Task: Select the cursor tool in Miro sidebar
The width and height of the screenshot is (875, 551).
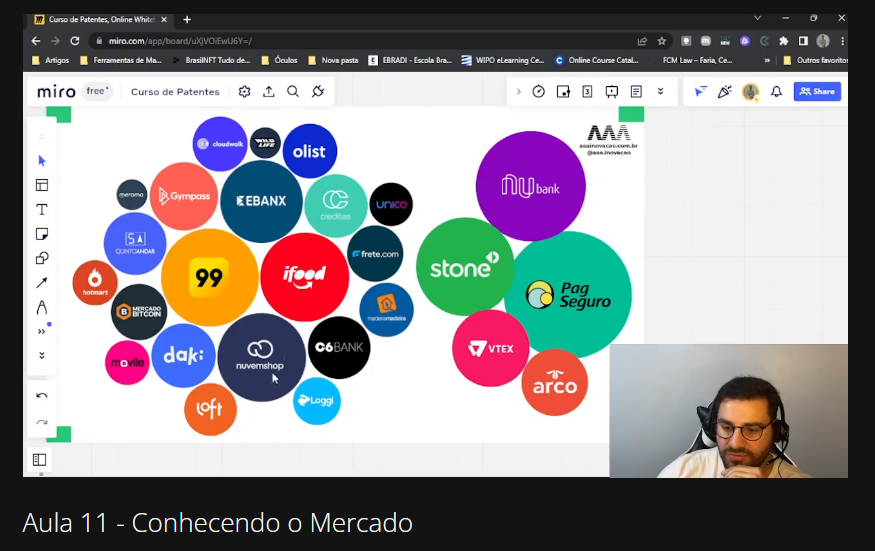Action: pyautogui.click(x=42, y=161)
